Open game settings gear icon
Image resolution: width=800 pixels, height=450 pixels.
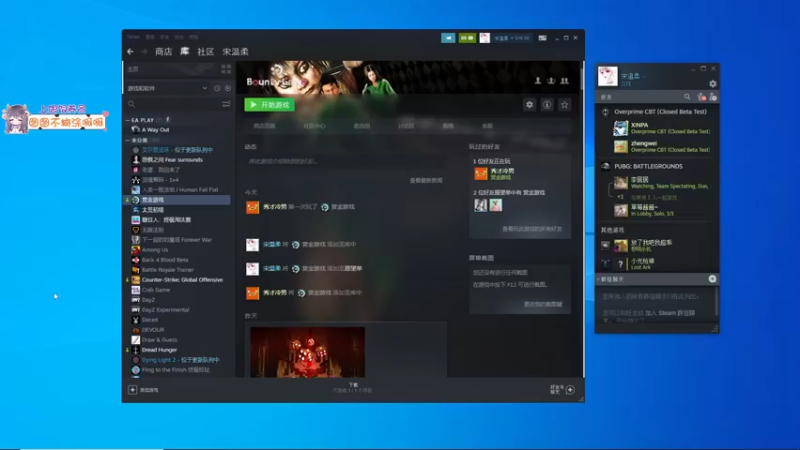point(530,105)
